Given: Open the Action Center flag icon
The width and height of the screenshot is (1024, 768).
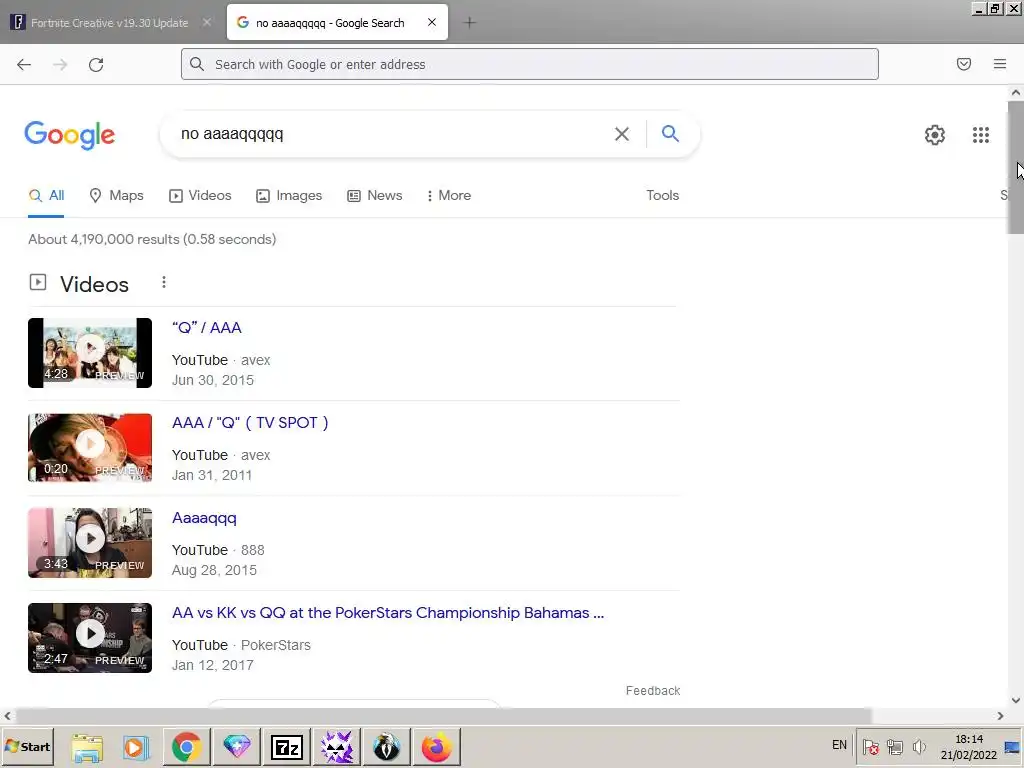Looking at the screenshot, I should [871, 746].
